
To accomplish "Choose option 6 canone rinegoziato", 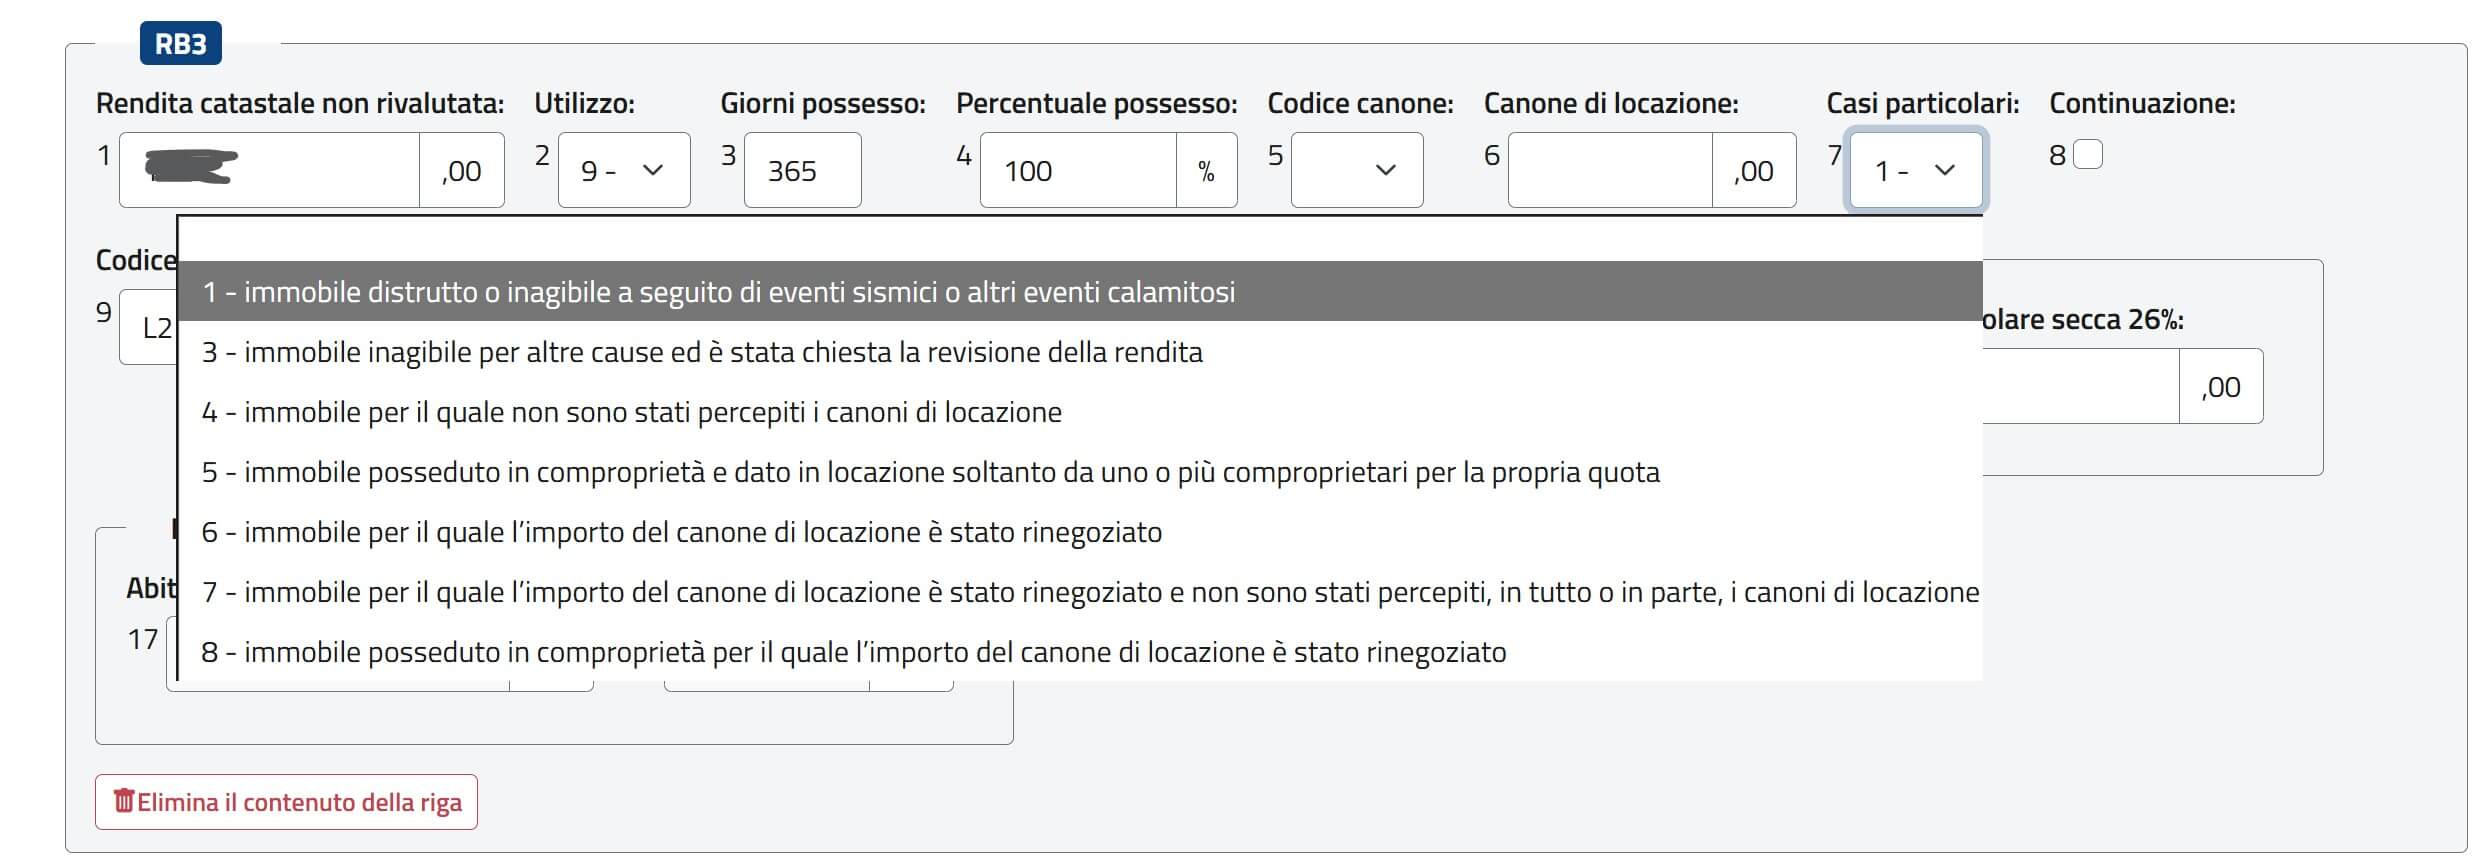I will pyautogui.click(x=682, y=532).
